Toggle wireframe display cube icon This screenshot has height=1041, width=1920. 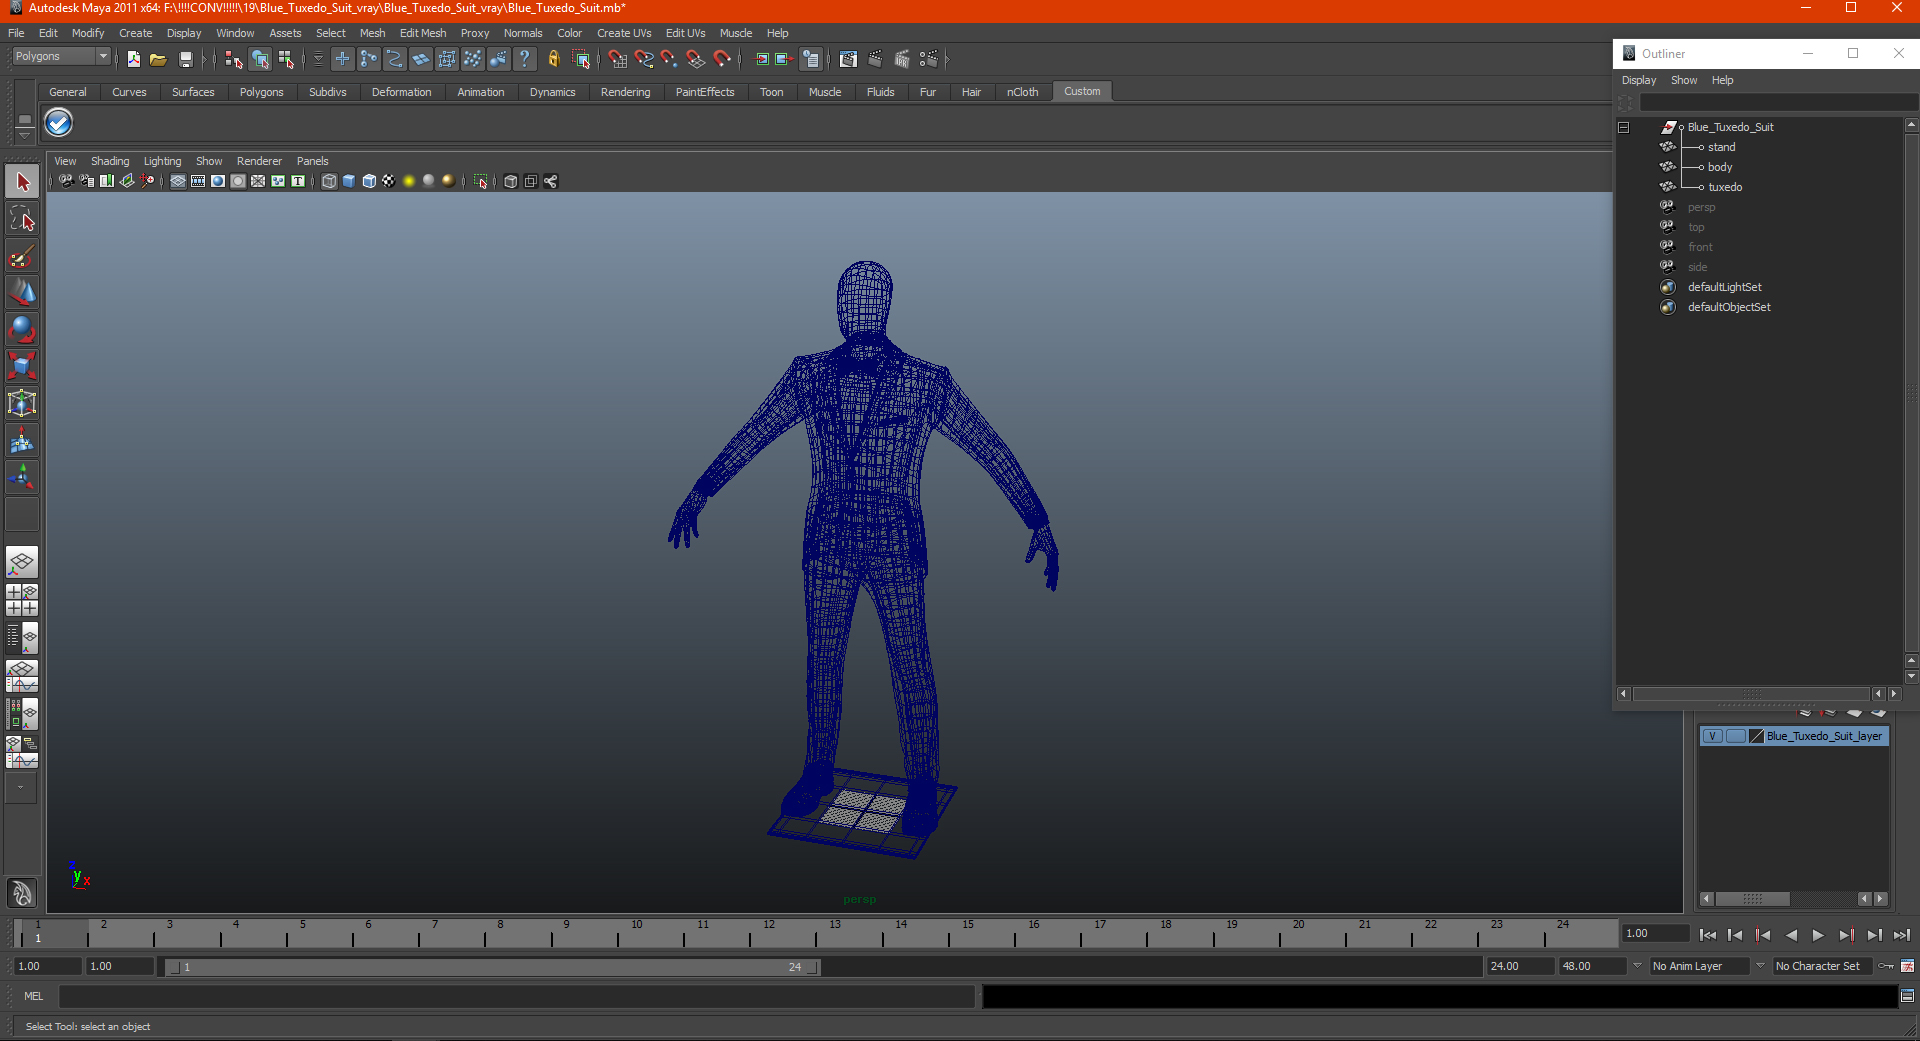pyautogui.click(x=329, y=181)
